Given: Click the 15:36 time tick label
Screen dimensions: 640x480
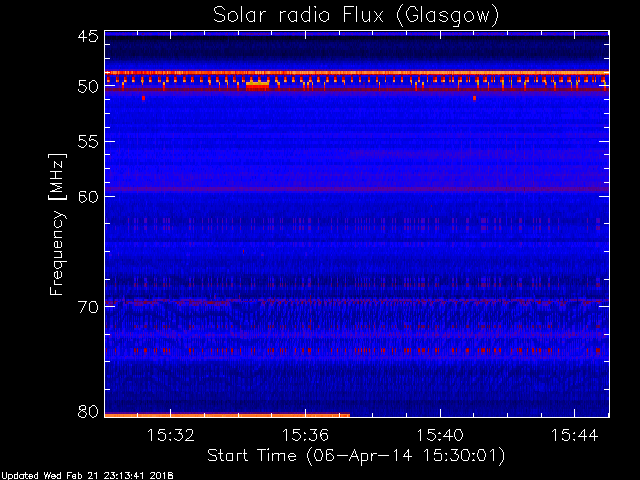Looking at the screenshot, I should point(305,435).
